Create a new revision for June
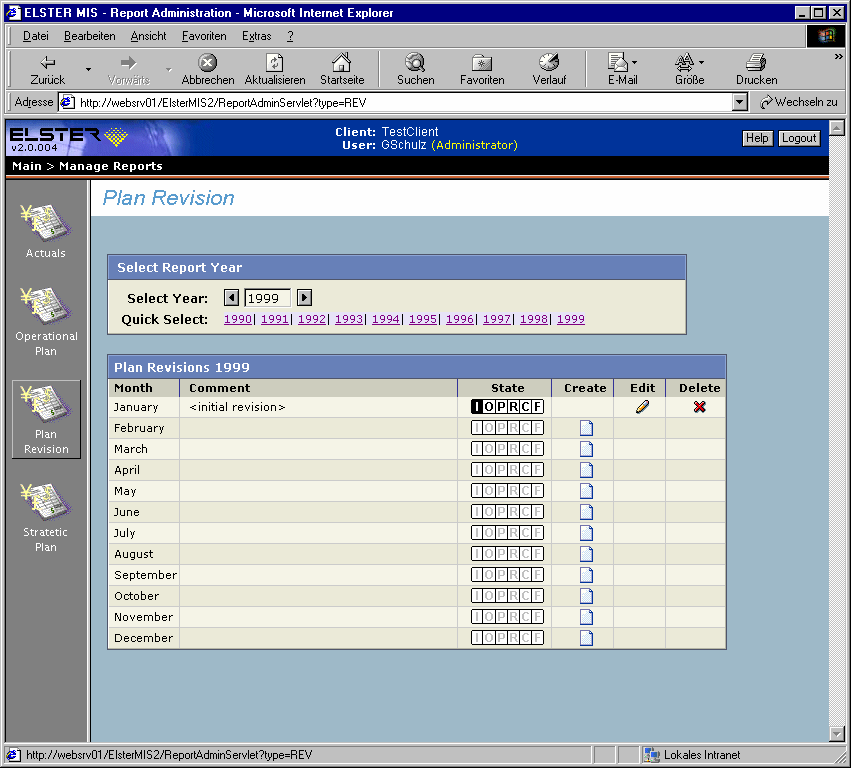The height and width of the screenshot is (768, 851). [x=586, y=512]
